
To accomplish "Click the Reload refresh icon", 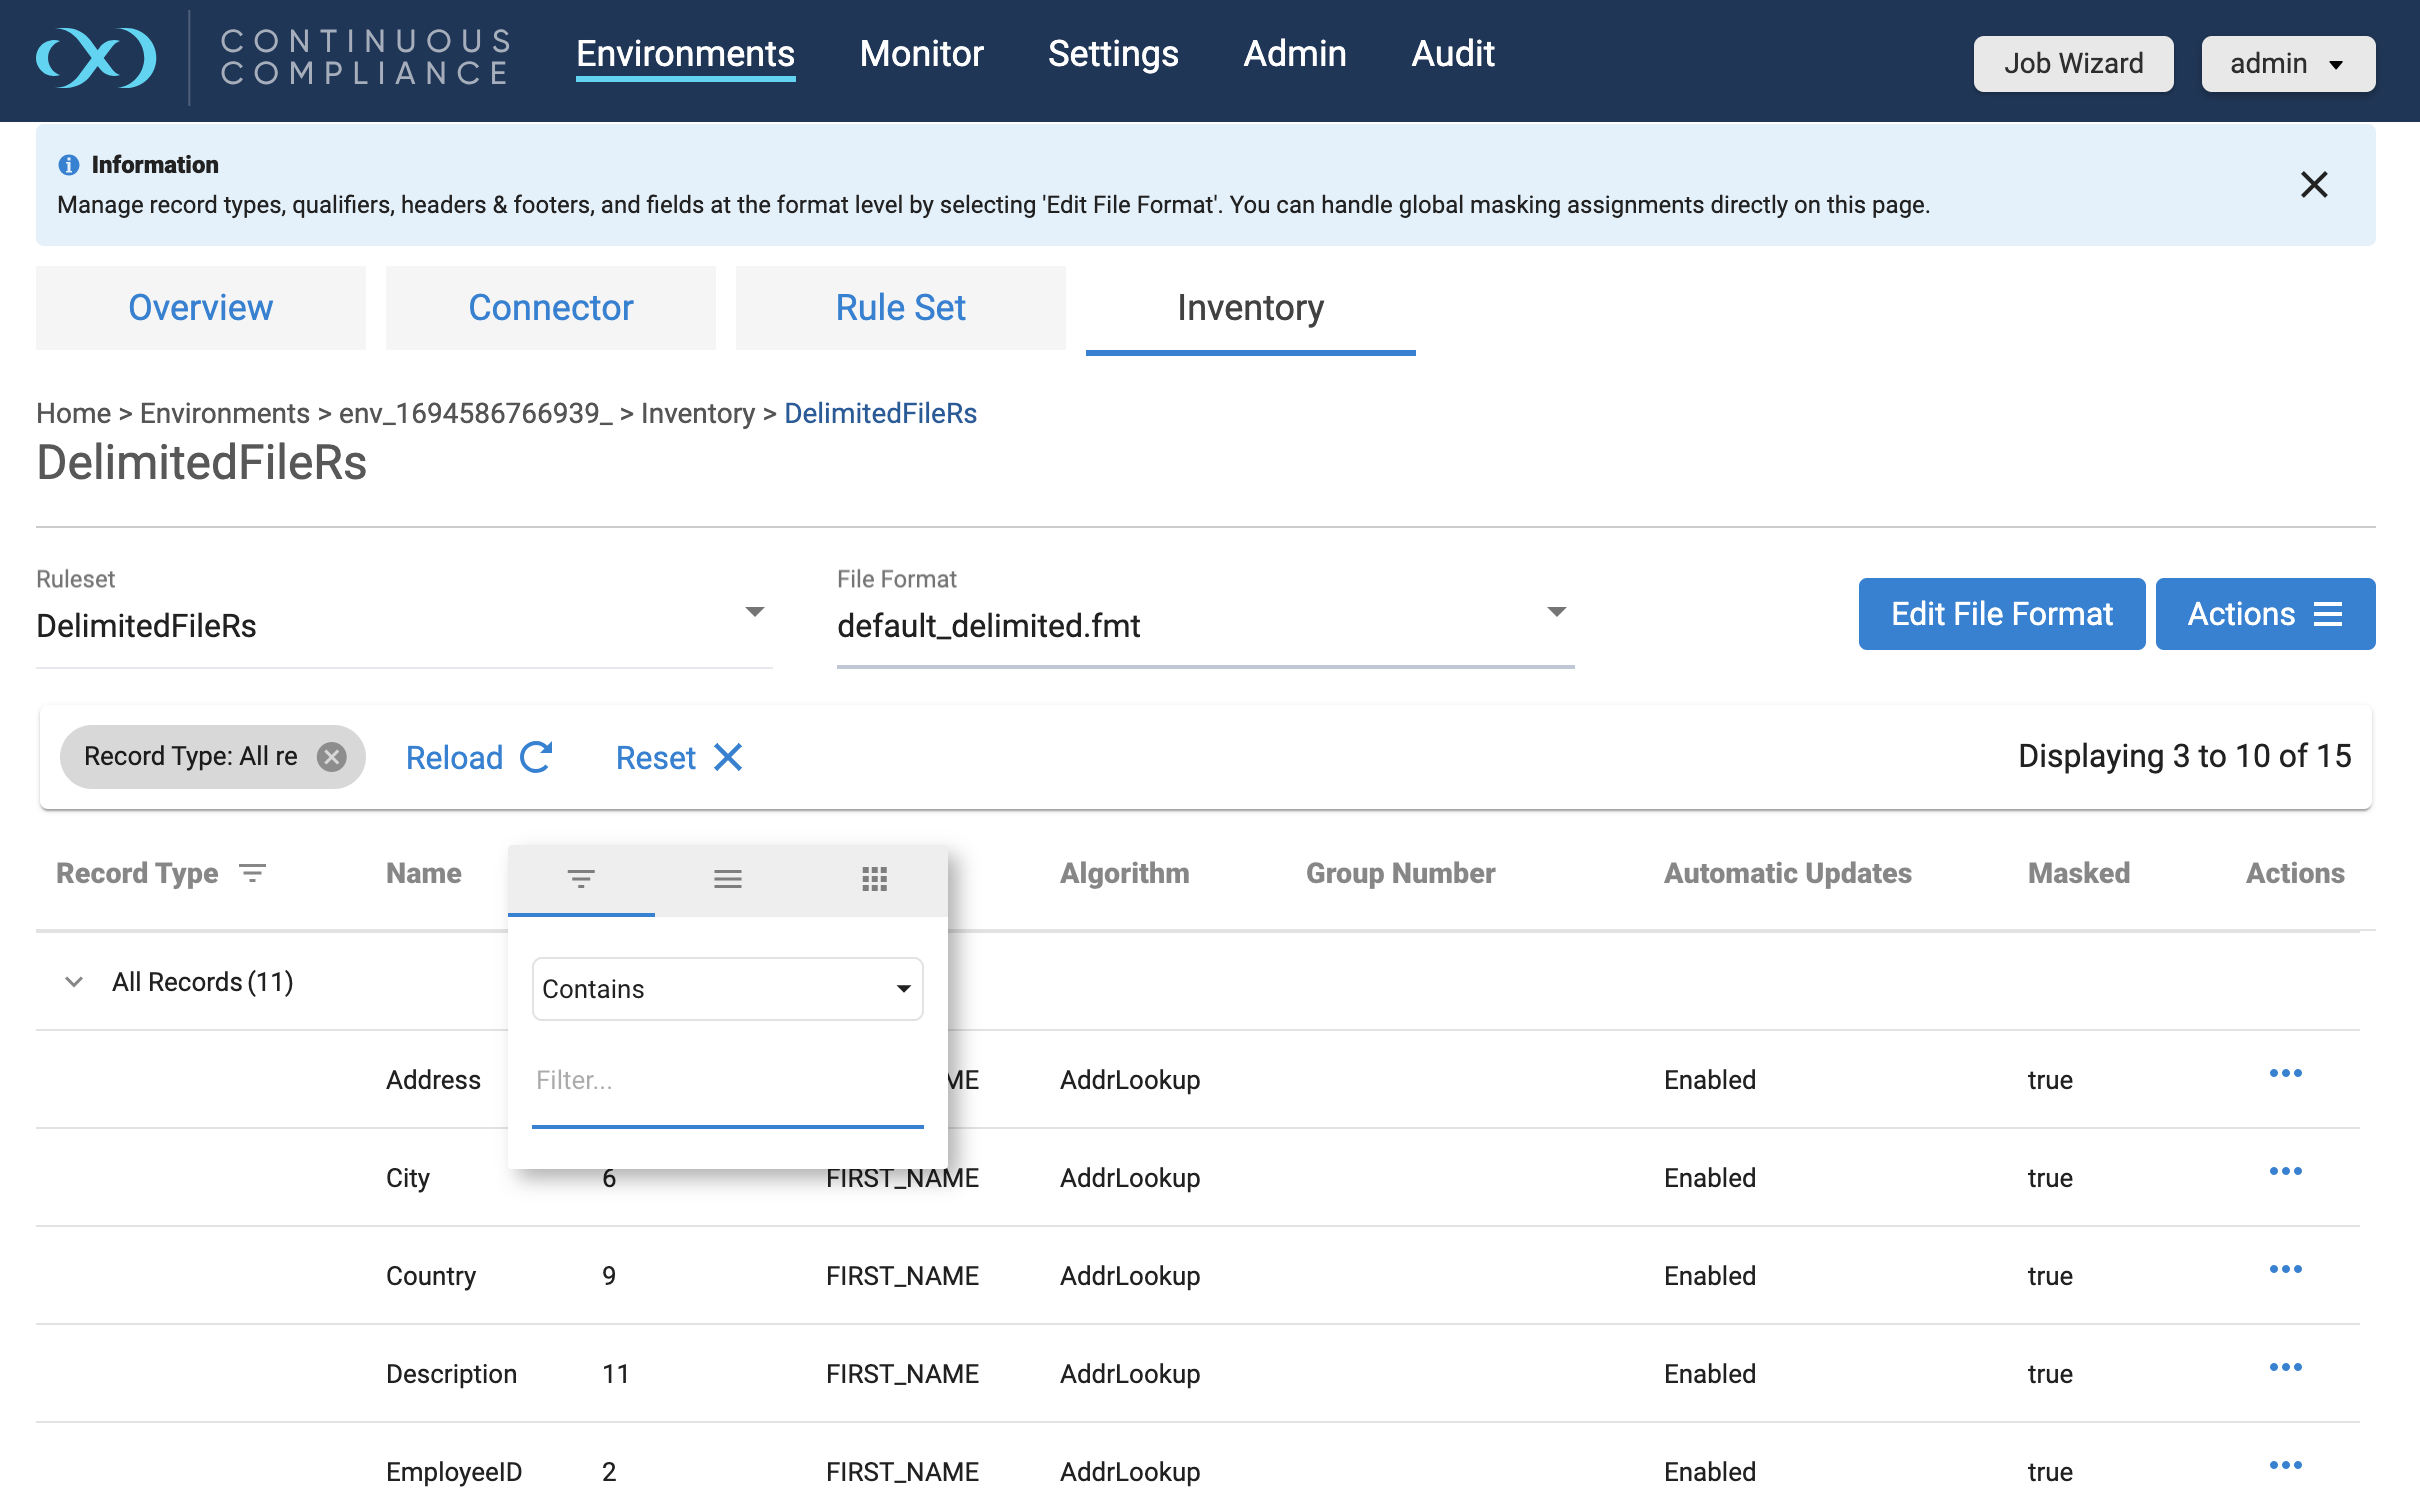I will [x=537, y=757].
